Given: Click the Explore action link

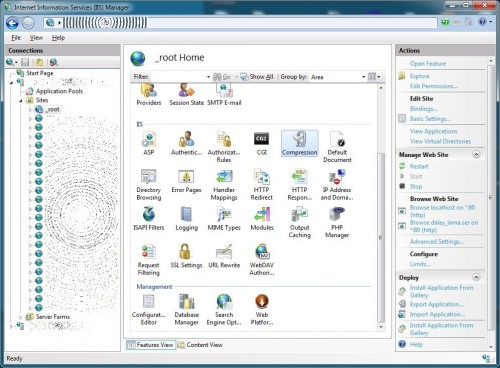Looking at the screenshot, I should [419, 76].
